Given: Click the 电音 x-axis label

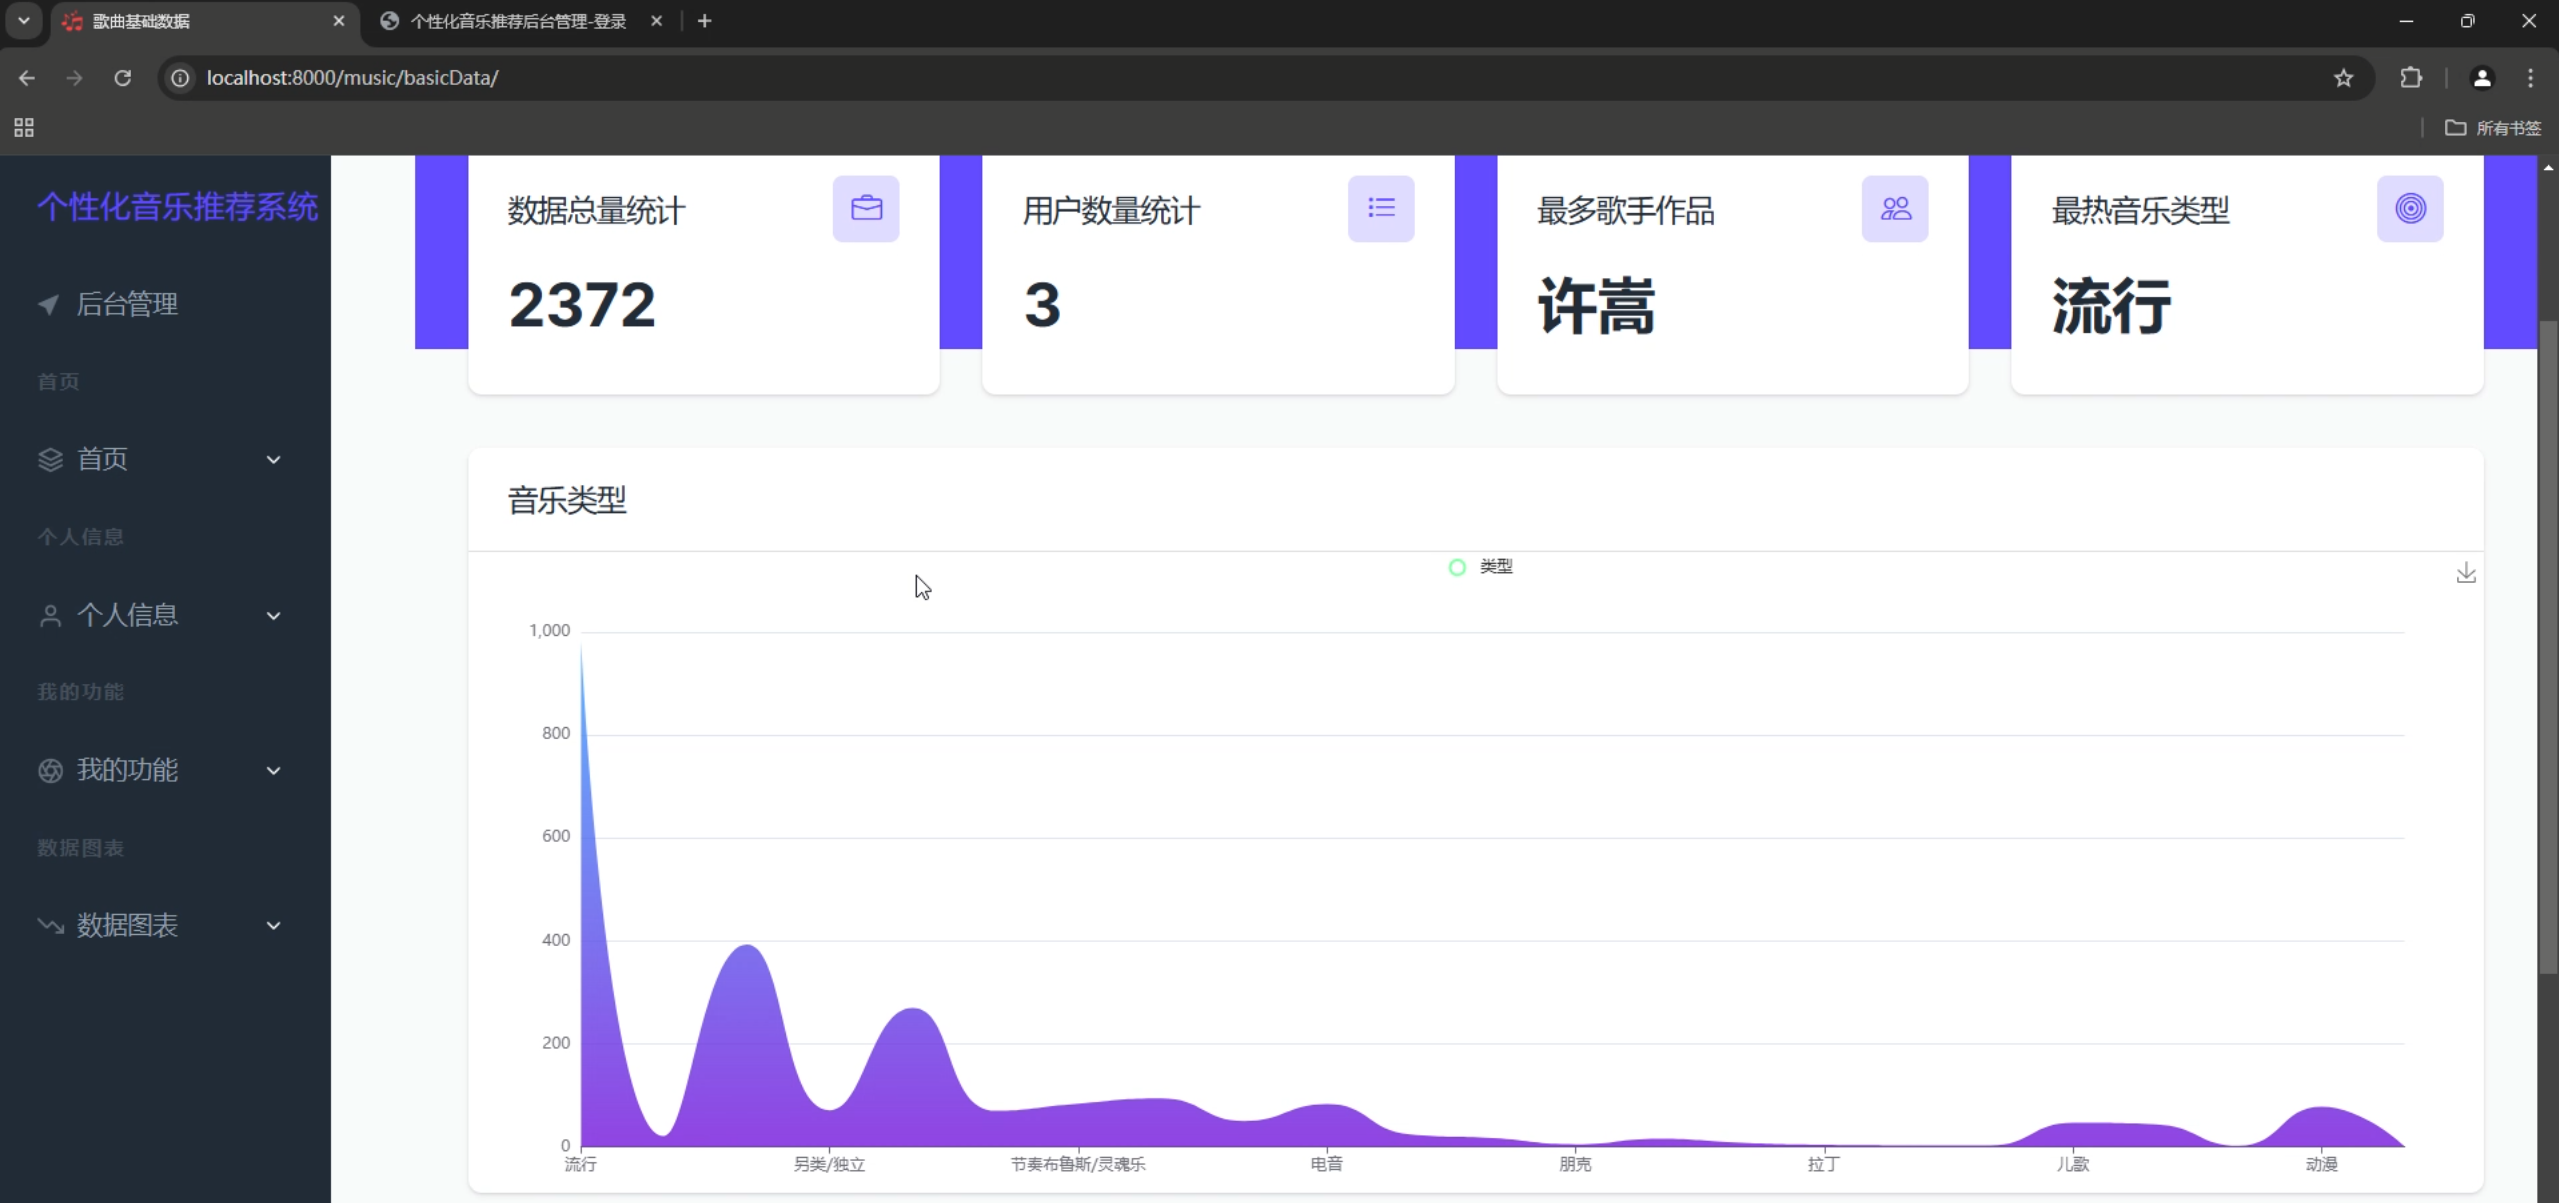Looking at the screenshot, I should point(1327,1164).
